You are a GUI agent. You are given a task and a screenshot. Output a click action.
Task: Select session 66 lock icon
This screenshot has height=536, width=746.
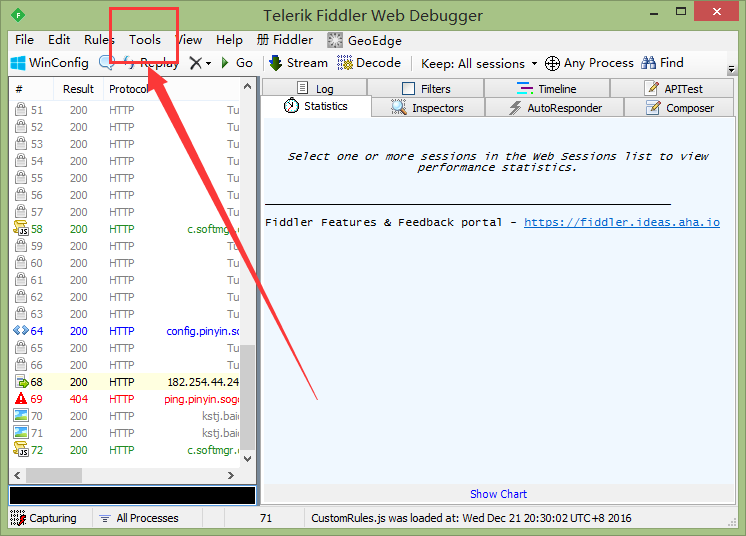[21, 364]
